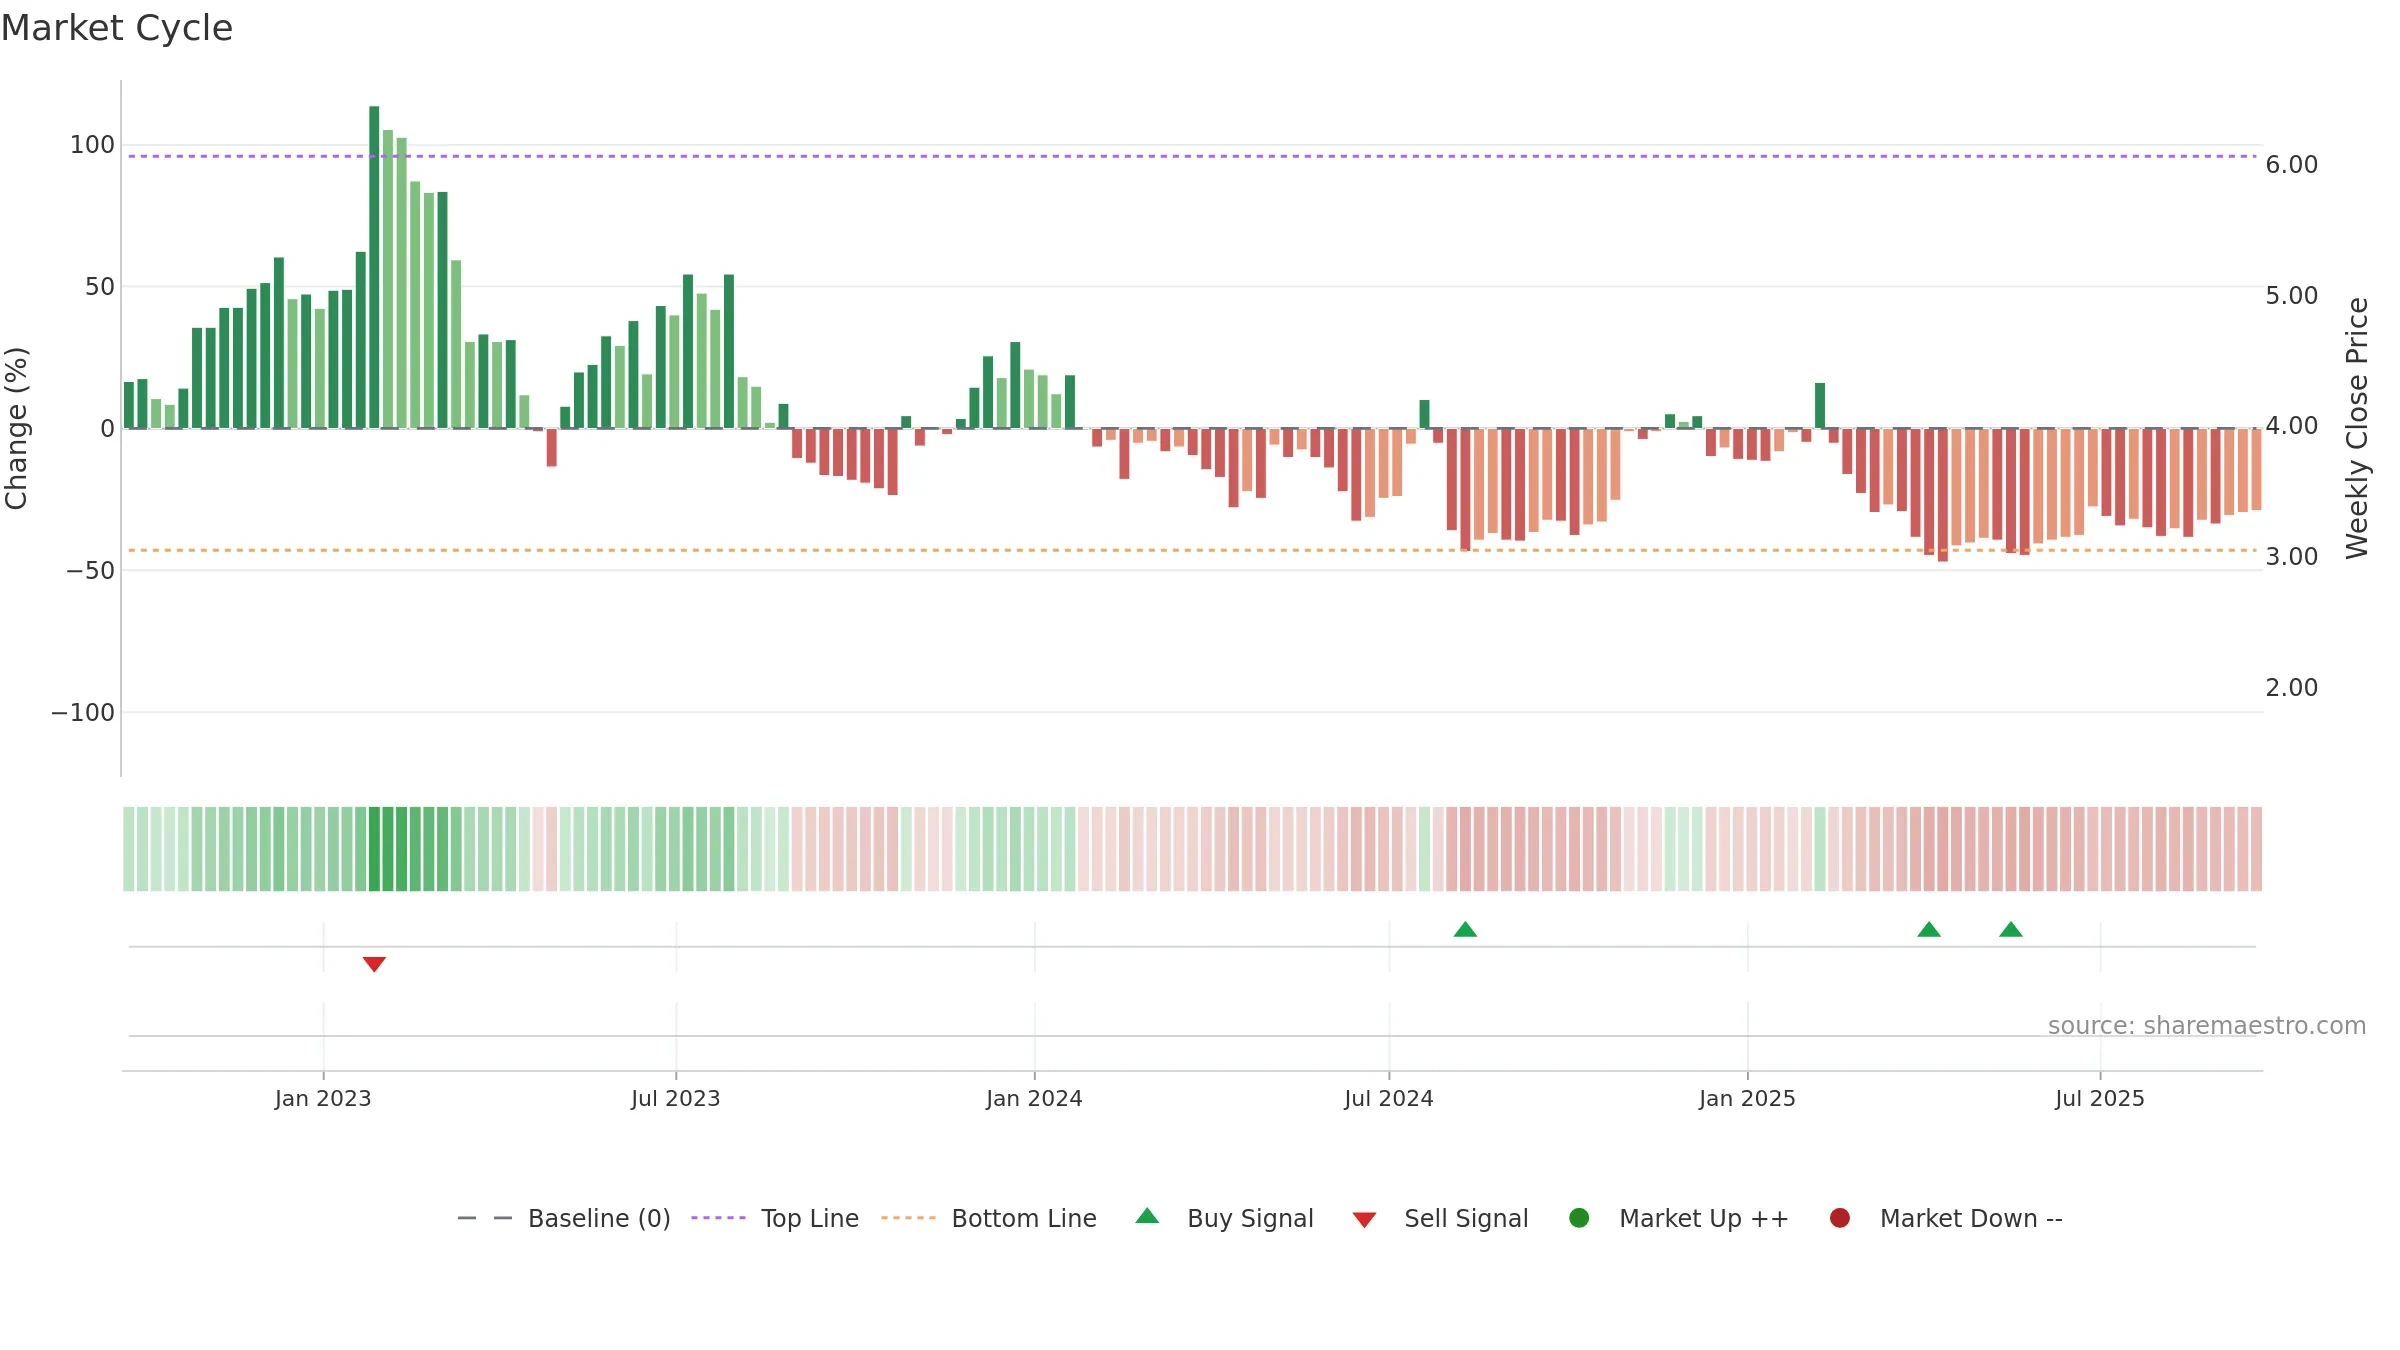
Task: Toggle the Baseline (0) legend entry
Action: [563, 1218]
